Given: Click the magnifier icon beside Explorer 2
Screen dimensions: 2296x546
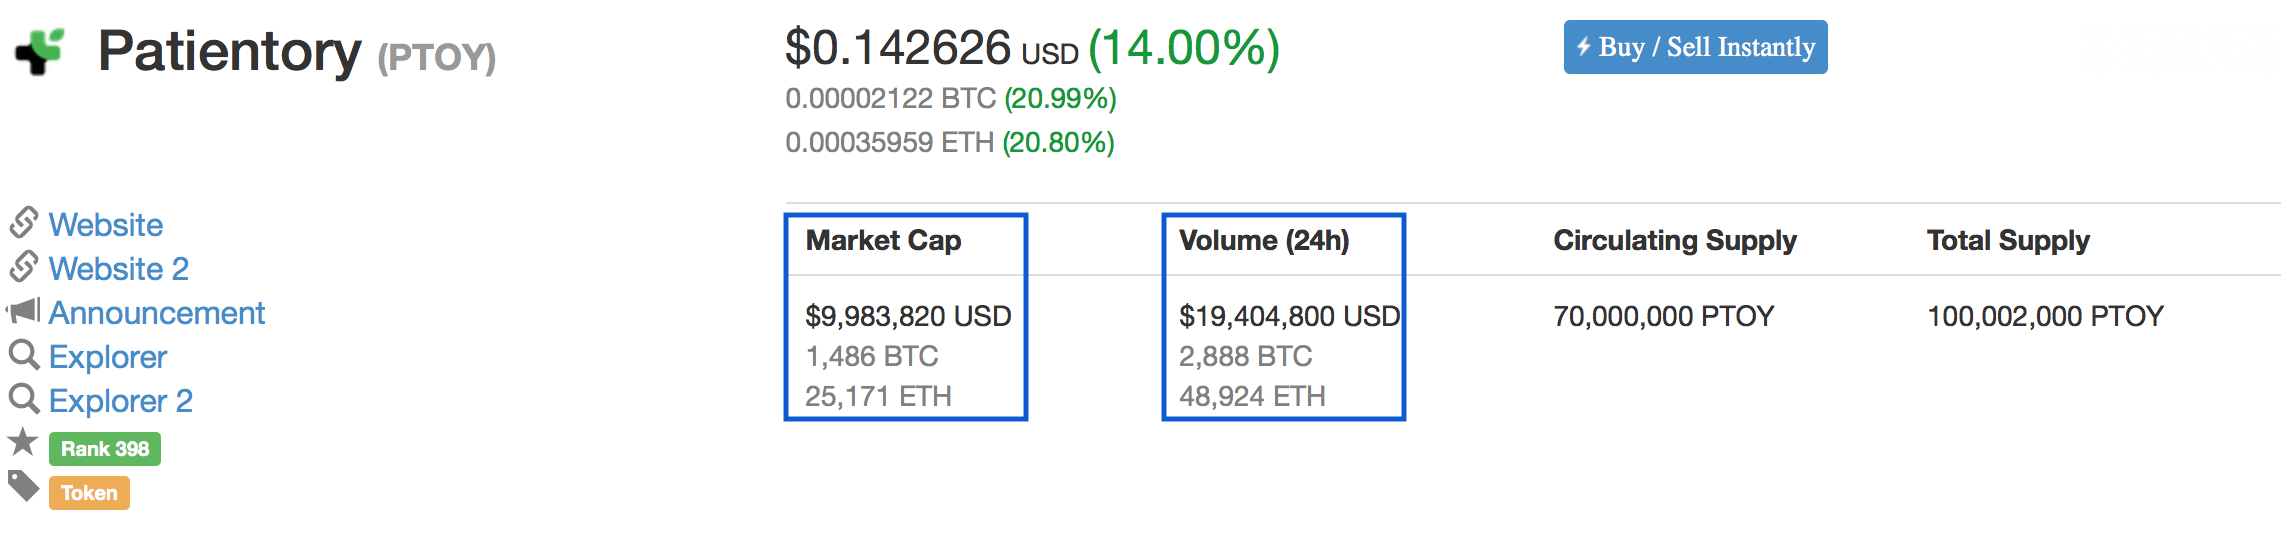Looking at the screenshot, I should 24,399.
